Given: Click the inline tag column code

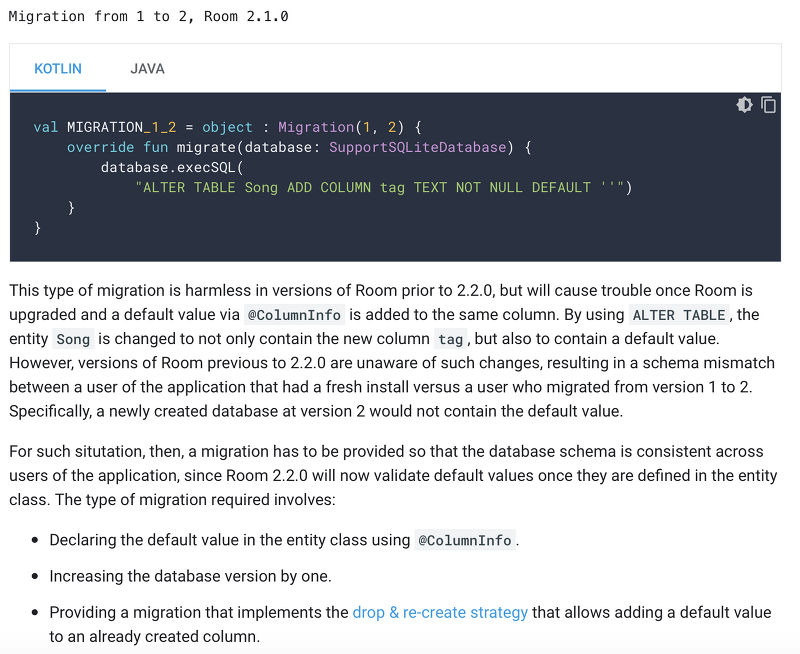Looking at the screenshot, I should pos(451,339).
